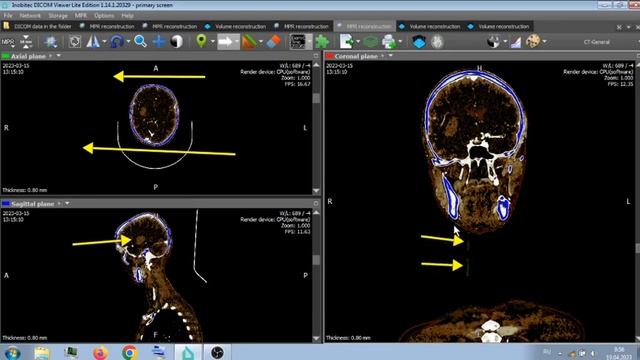Open dropdown beside the location marker tool
The height and width of the screenshot is (360, 640).
pos(212,42)
